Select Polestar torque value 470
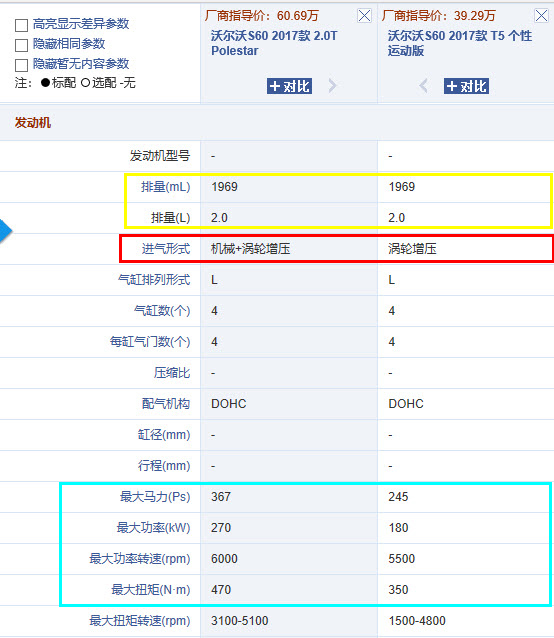The width and height of the screenshot is (554, 638). click(x=221, y=590)
